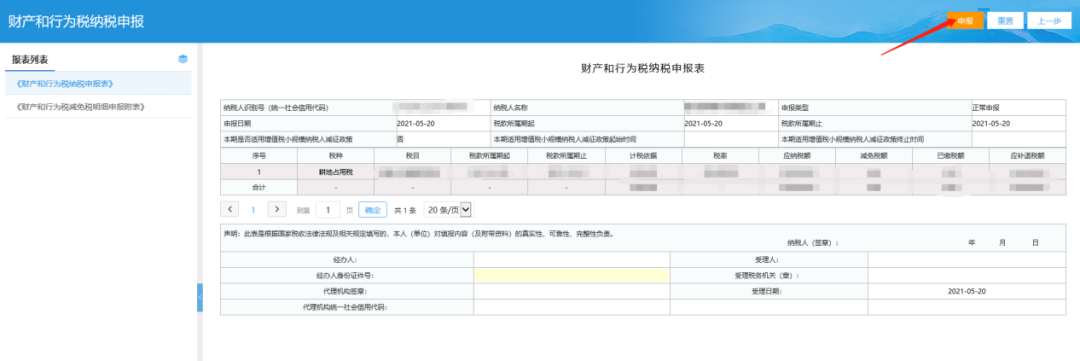Click the 税率 column header
The image size is (1080, 361).
click(720, 156)
